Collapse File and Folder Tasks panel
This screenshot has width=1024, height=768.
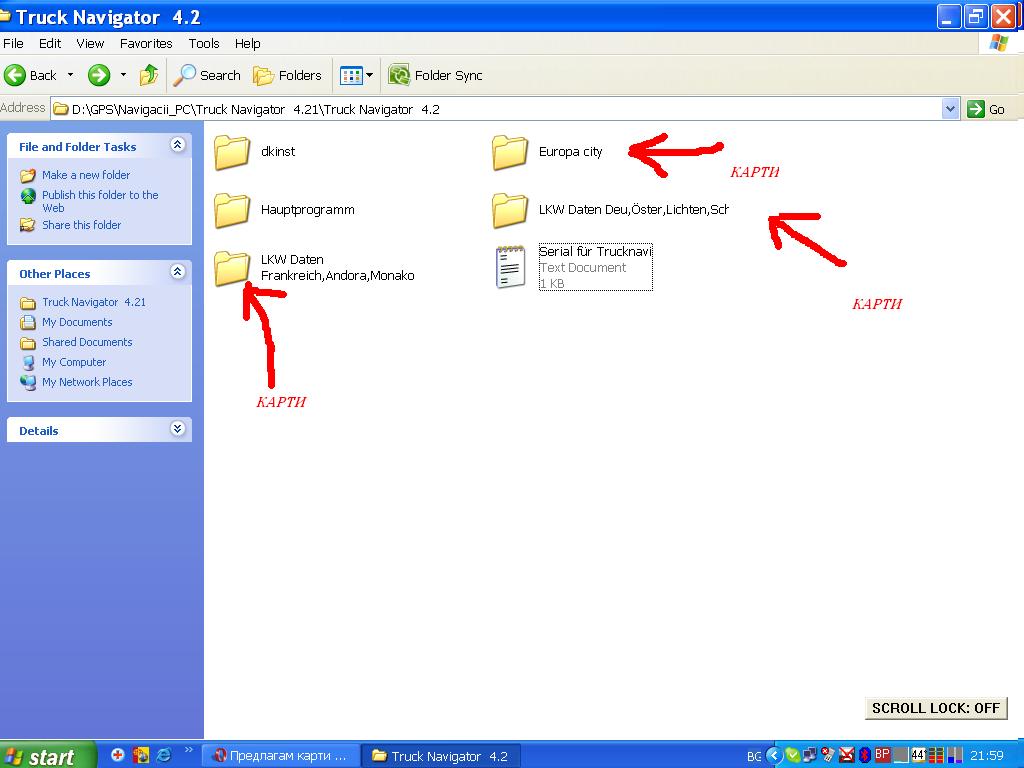[177, 145]
